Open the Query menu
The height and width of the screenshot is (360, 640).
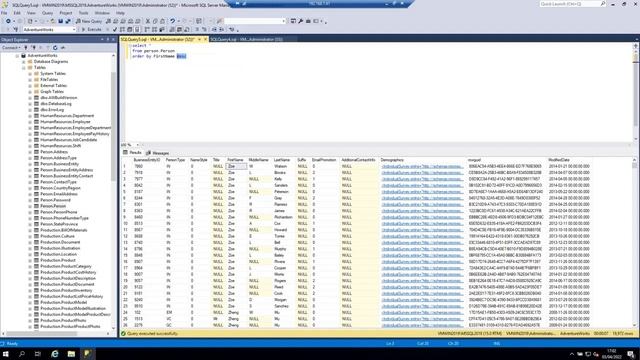click(47, 13)
